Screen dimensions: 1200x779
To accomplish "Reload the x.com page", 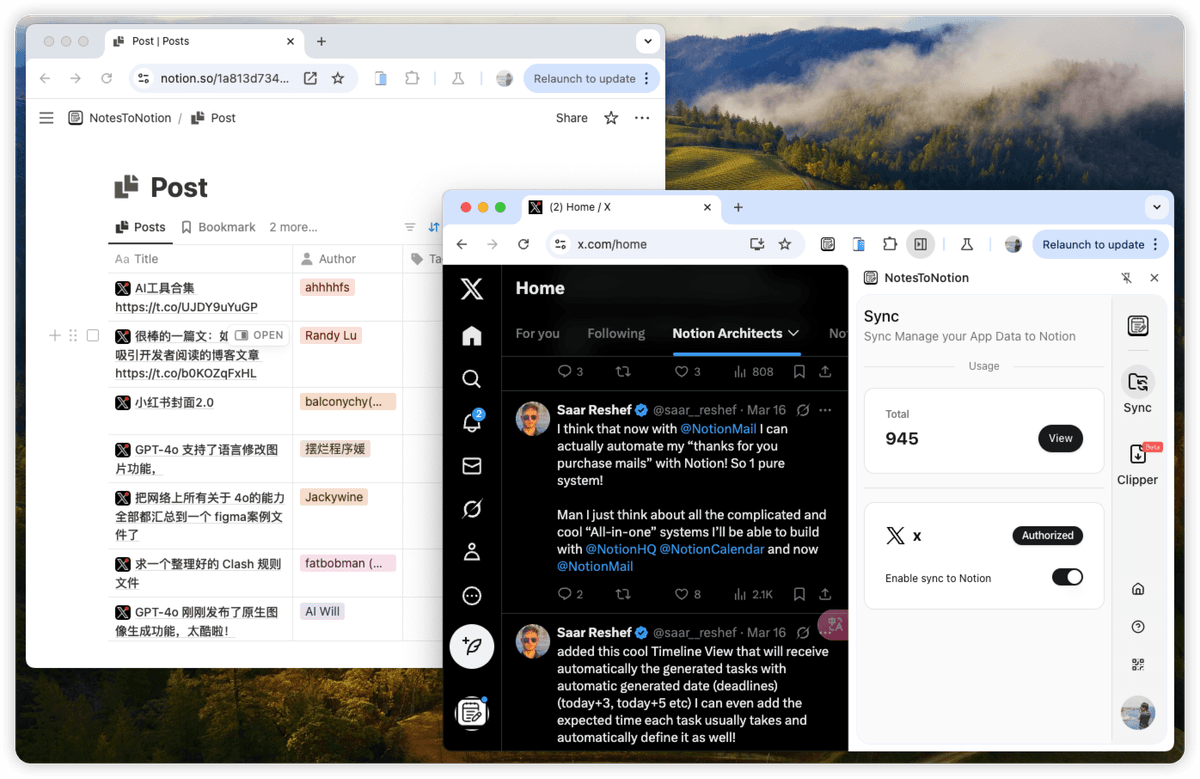I will (523, 244).
